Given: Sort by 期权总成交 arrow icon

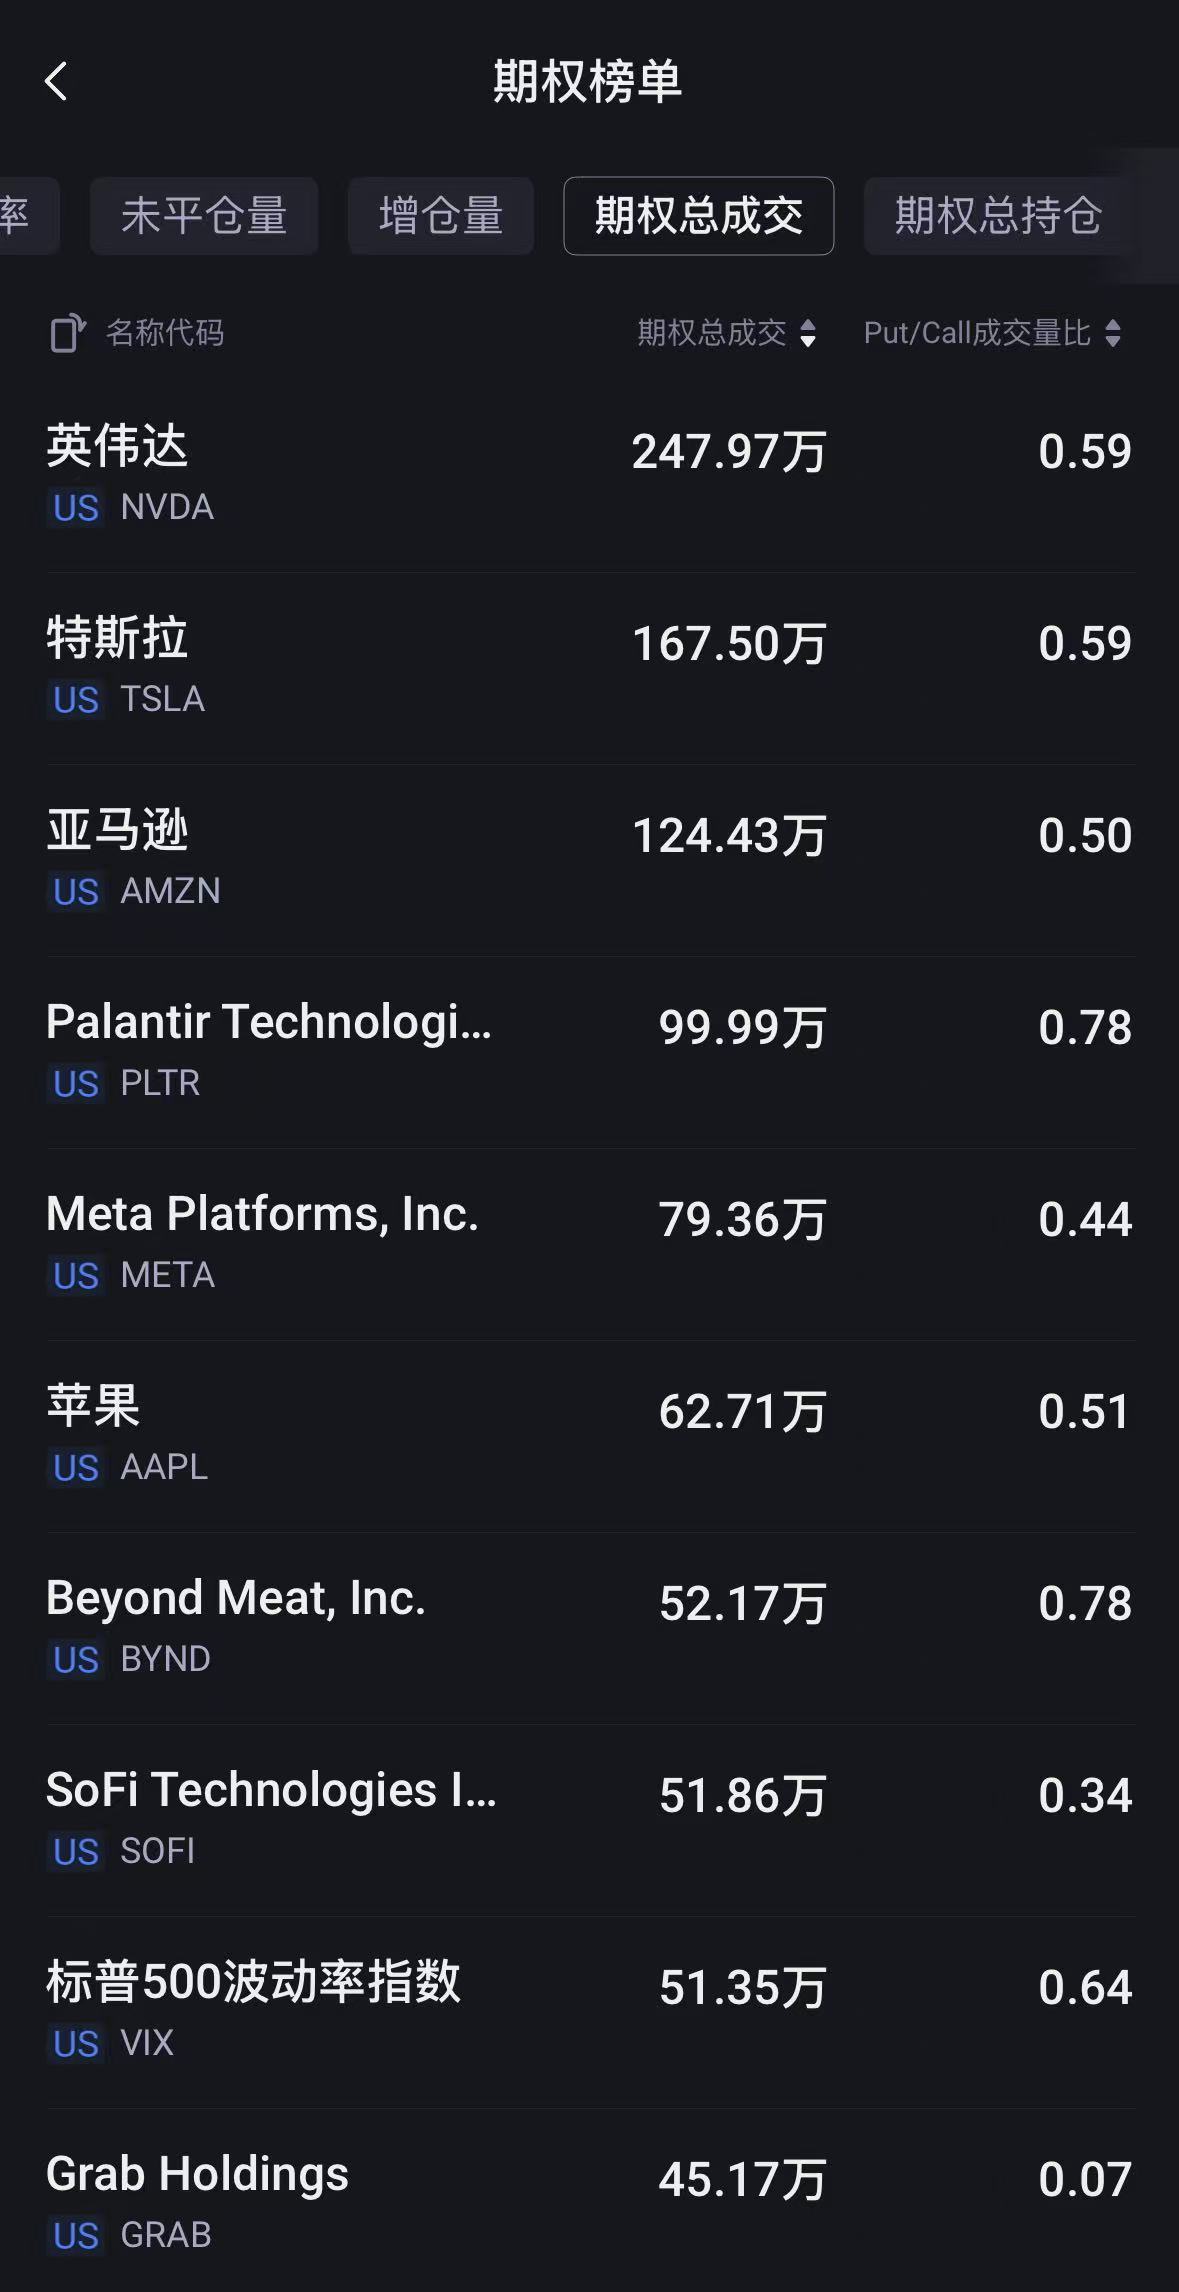Looking at the screenshot, I should [x=808, y=333].
